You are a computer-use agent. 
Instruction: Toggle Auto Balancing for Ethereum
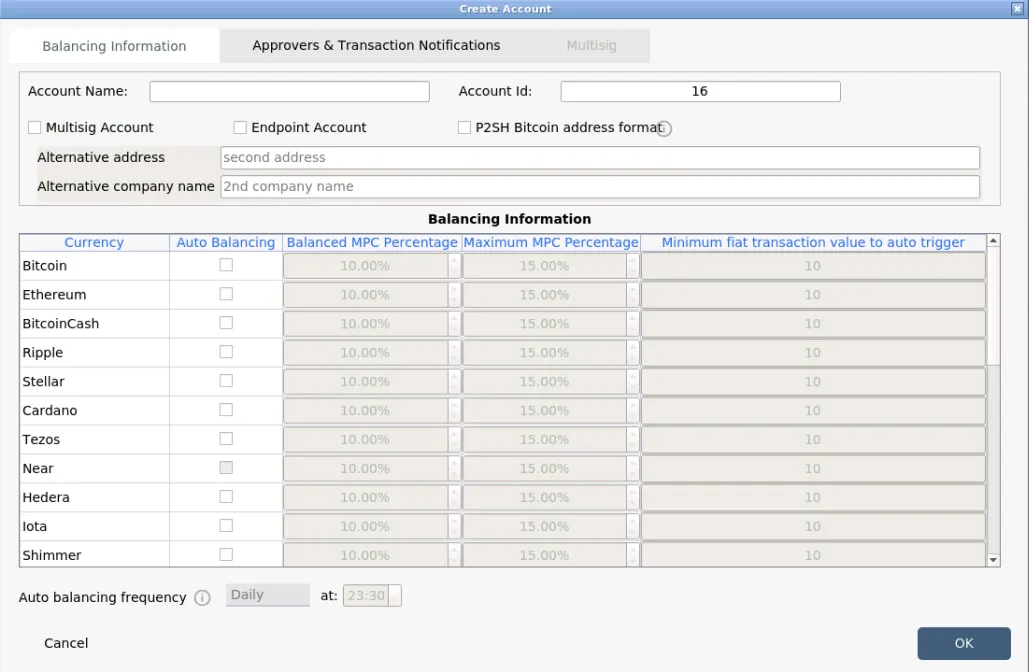pyautogui.click(x=226, y=294)
